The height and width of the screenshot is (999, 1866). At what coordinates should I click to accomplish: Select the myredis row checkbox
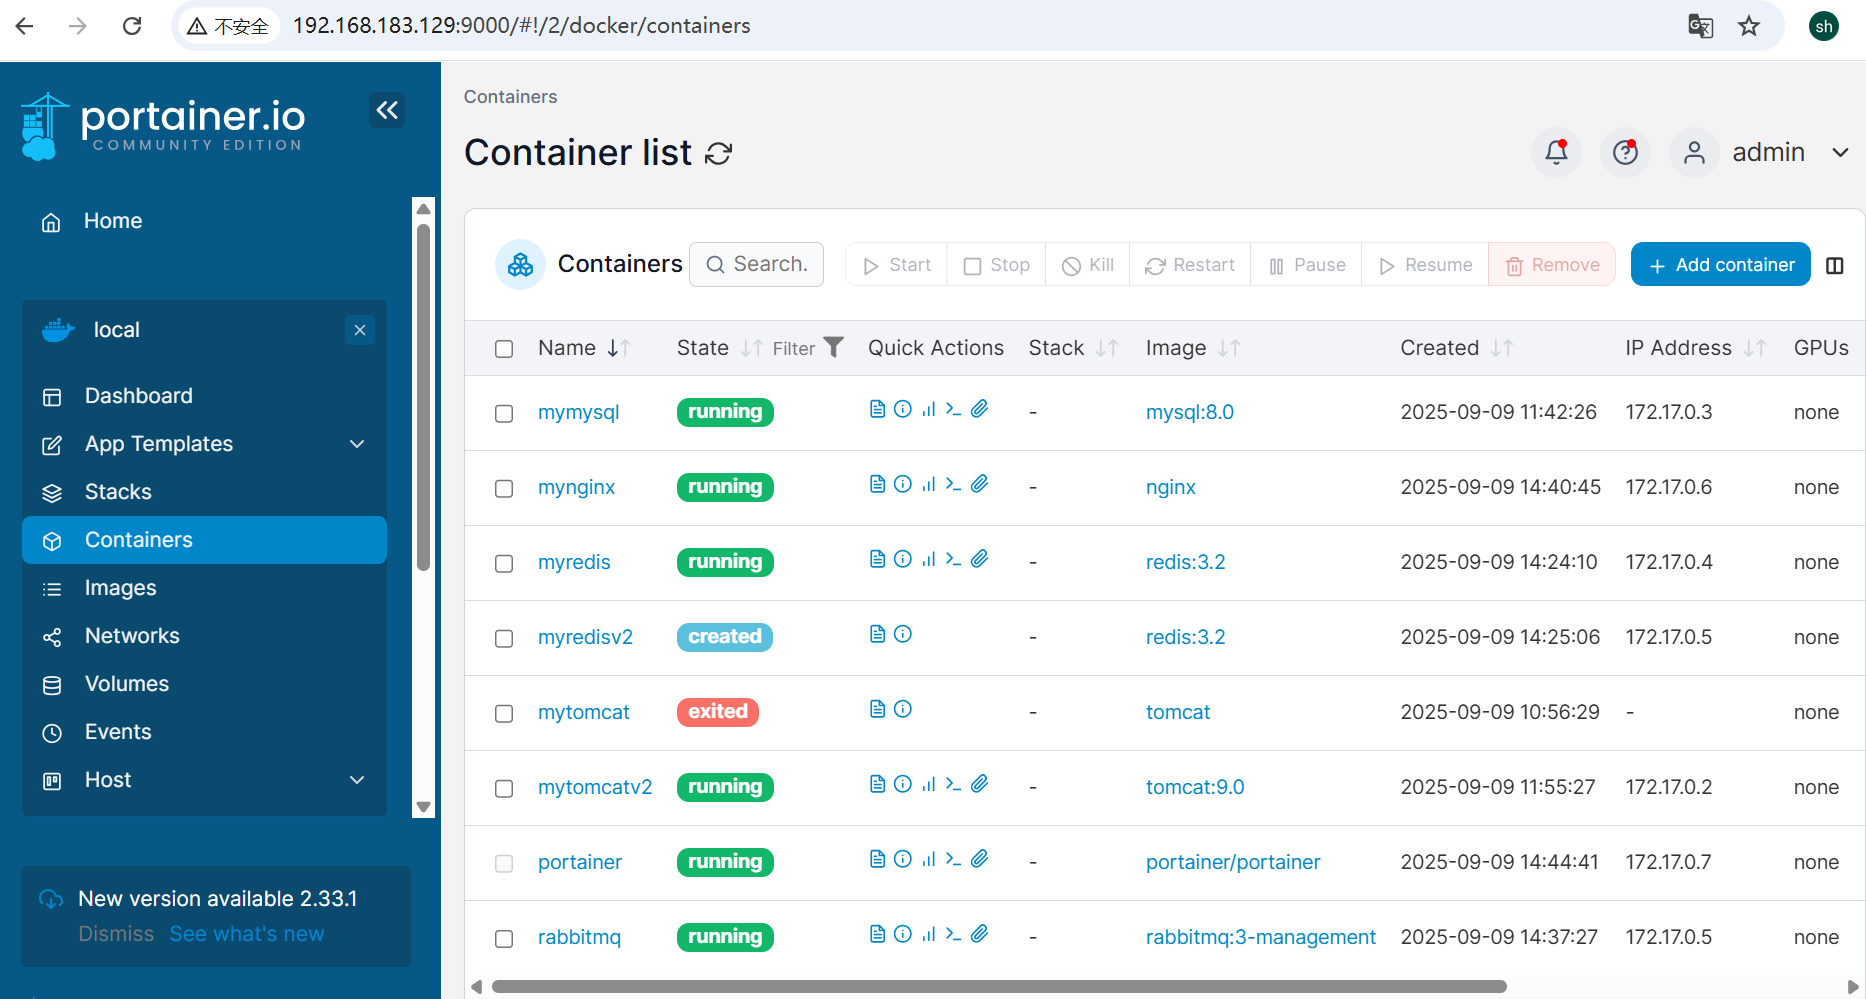coord(504,564)
